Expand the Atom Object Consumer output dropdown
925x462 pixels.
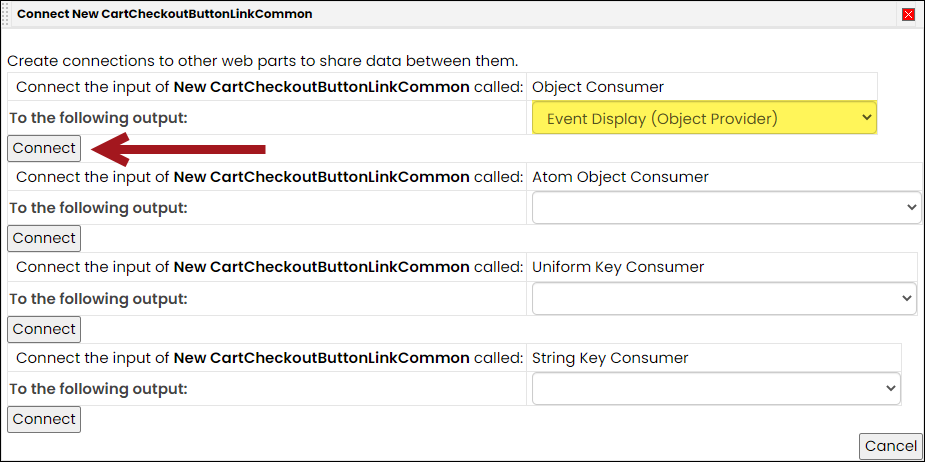pos(726,208)
